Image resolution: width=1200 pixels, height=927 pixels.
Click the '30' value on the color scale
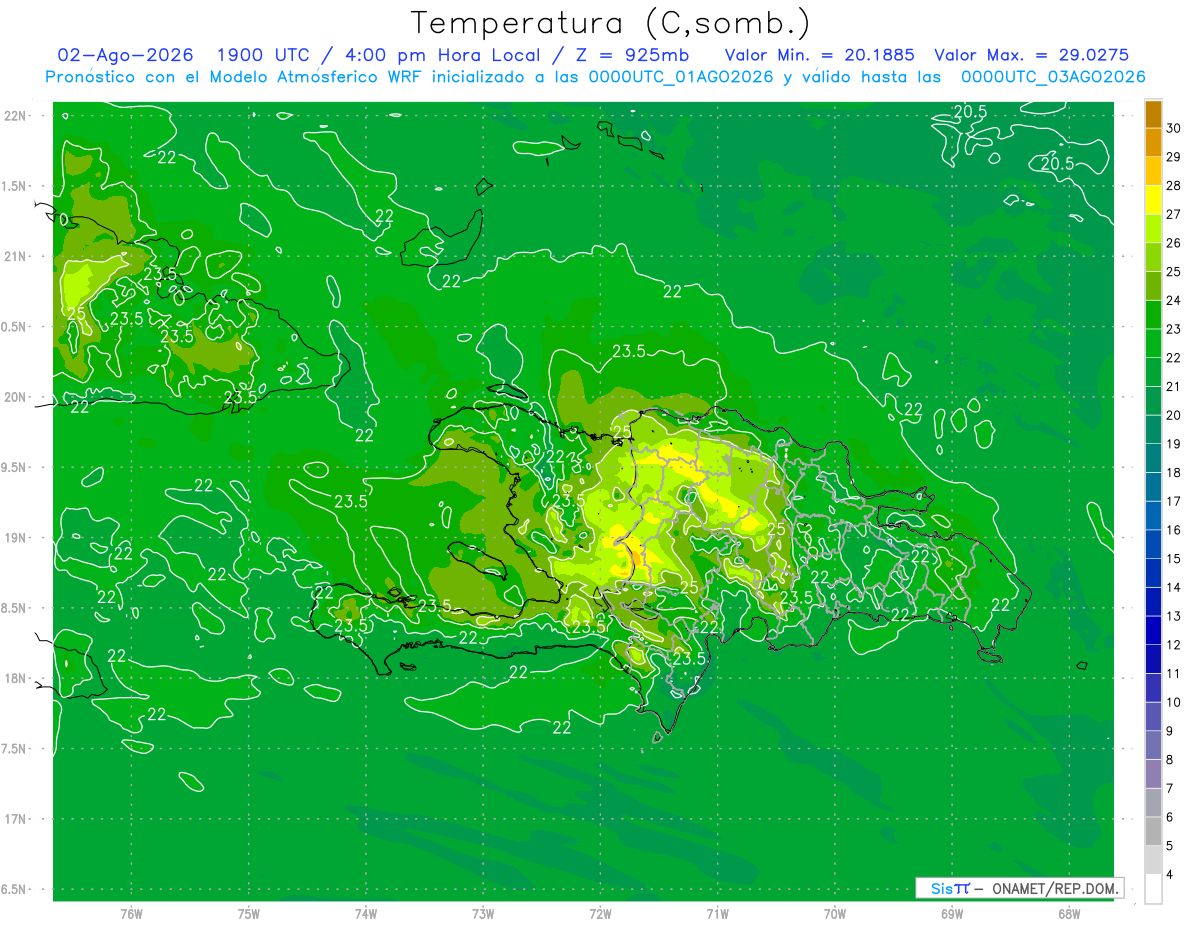1173,128
